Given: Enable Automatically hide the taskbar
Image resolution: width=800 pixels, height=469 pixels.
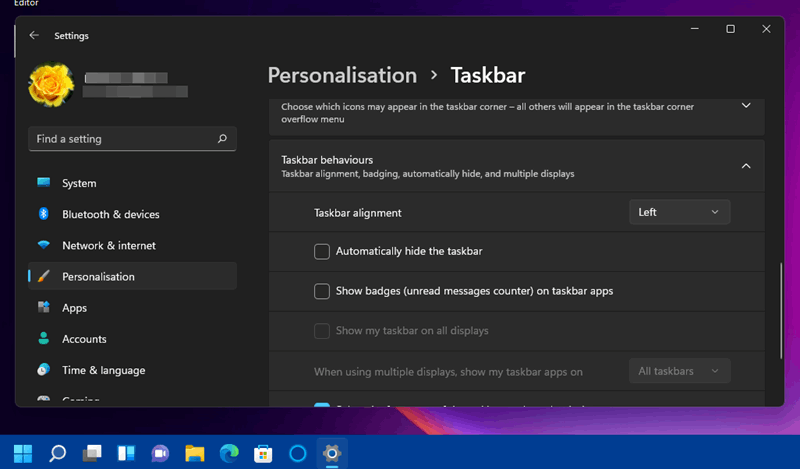Looking at the screenshot, I should tap(322, 252).
